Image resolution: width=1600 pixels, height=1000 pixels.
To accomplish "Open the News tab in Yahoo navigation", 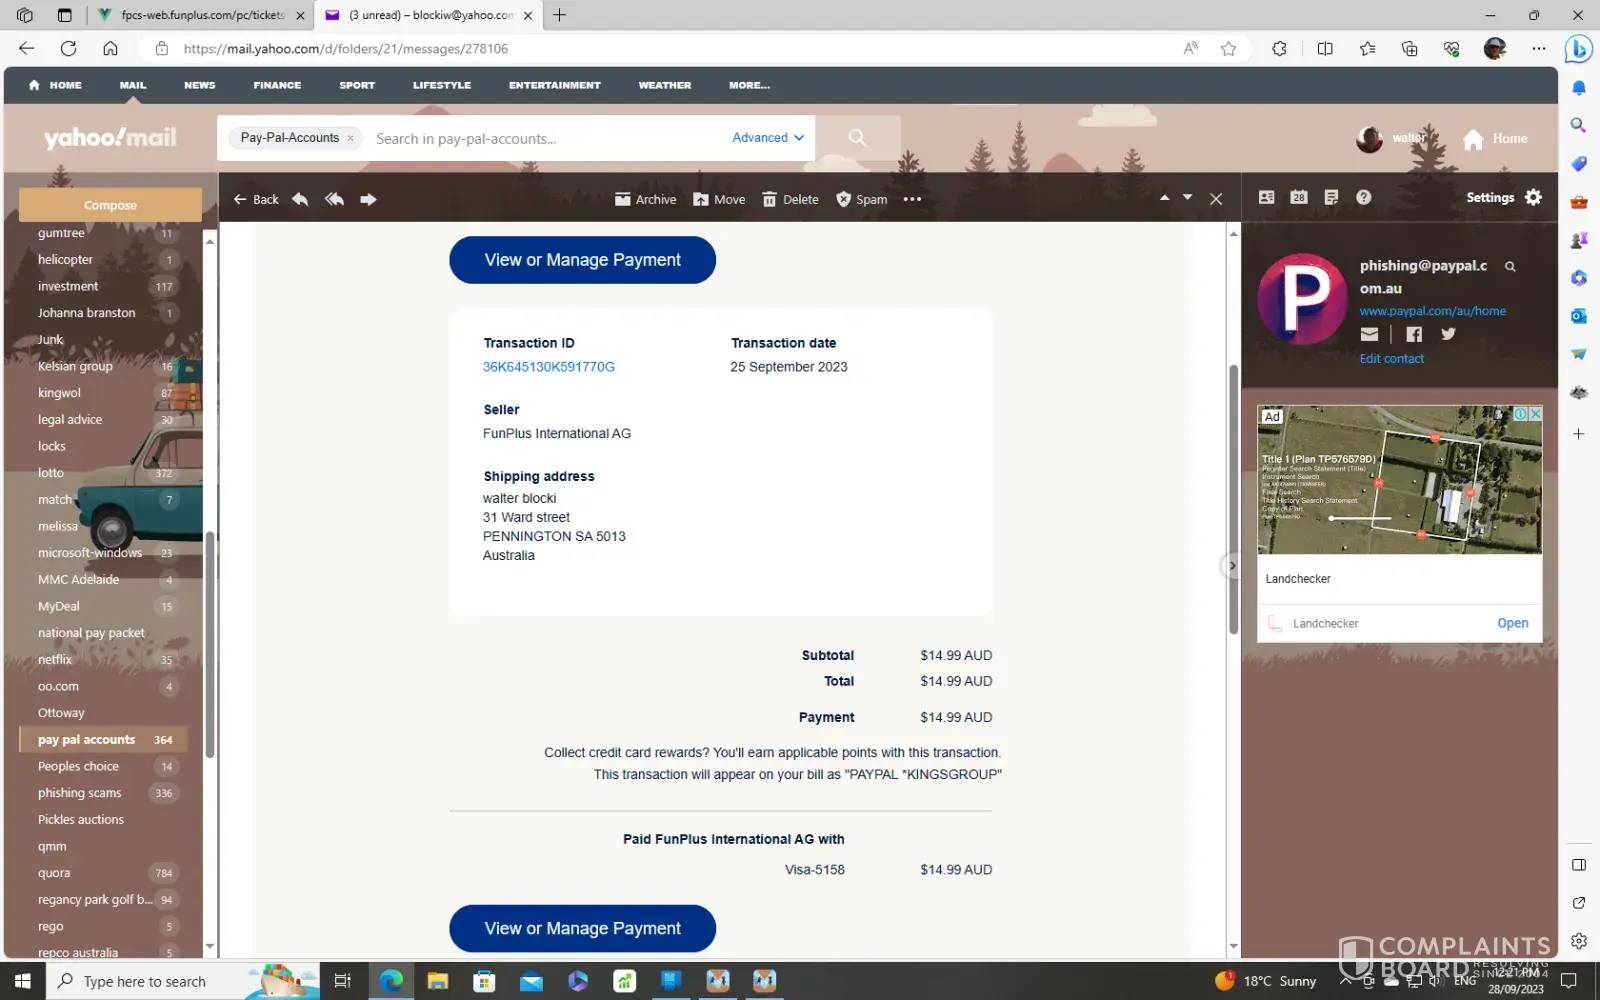I will coord(199,85).
